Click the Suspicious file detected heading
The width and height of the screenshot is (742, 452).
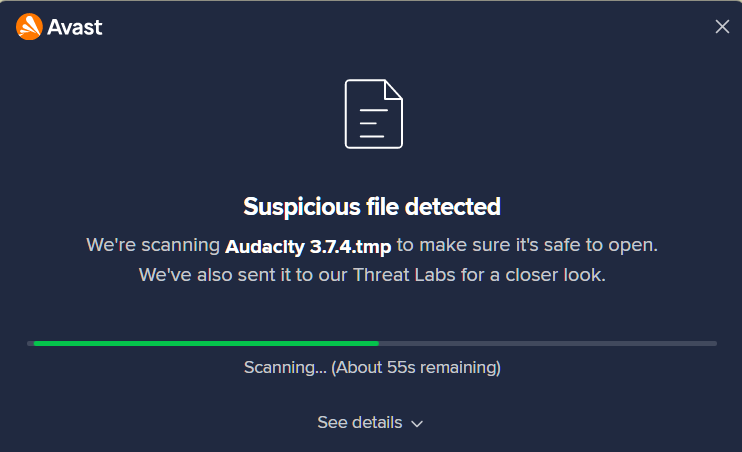(371, 207)
